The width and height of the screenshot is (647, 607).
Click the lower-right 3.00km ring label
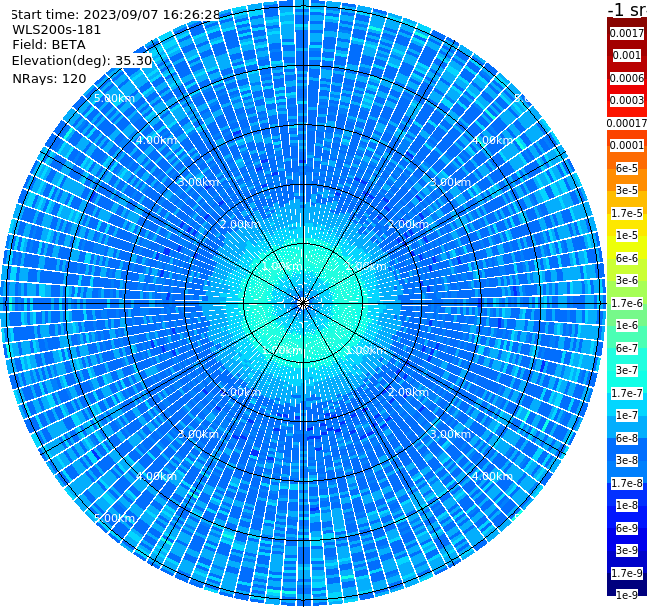450,434
